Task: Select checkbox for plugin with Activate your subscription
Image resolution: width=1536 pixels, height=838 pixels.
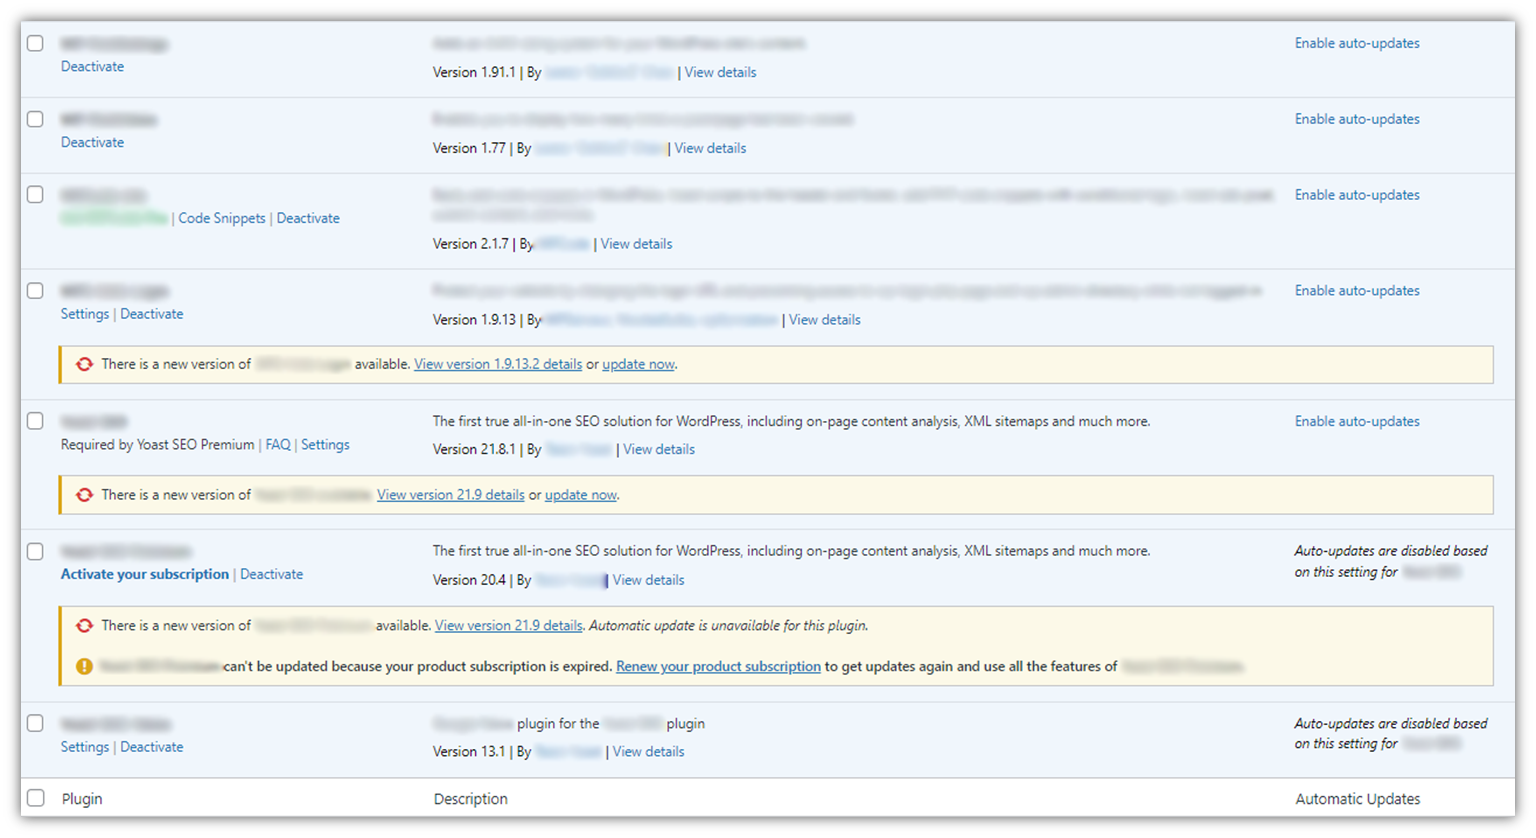Action: [35, 552]
